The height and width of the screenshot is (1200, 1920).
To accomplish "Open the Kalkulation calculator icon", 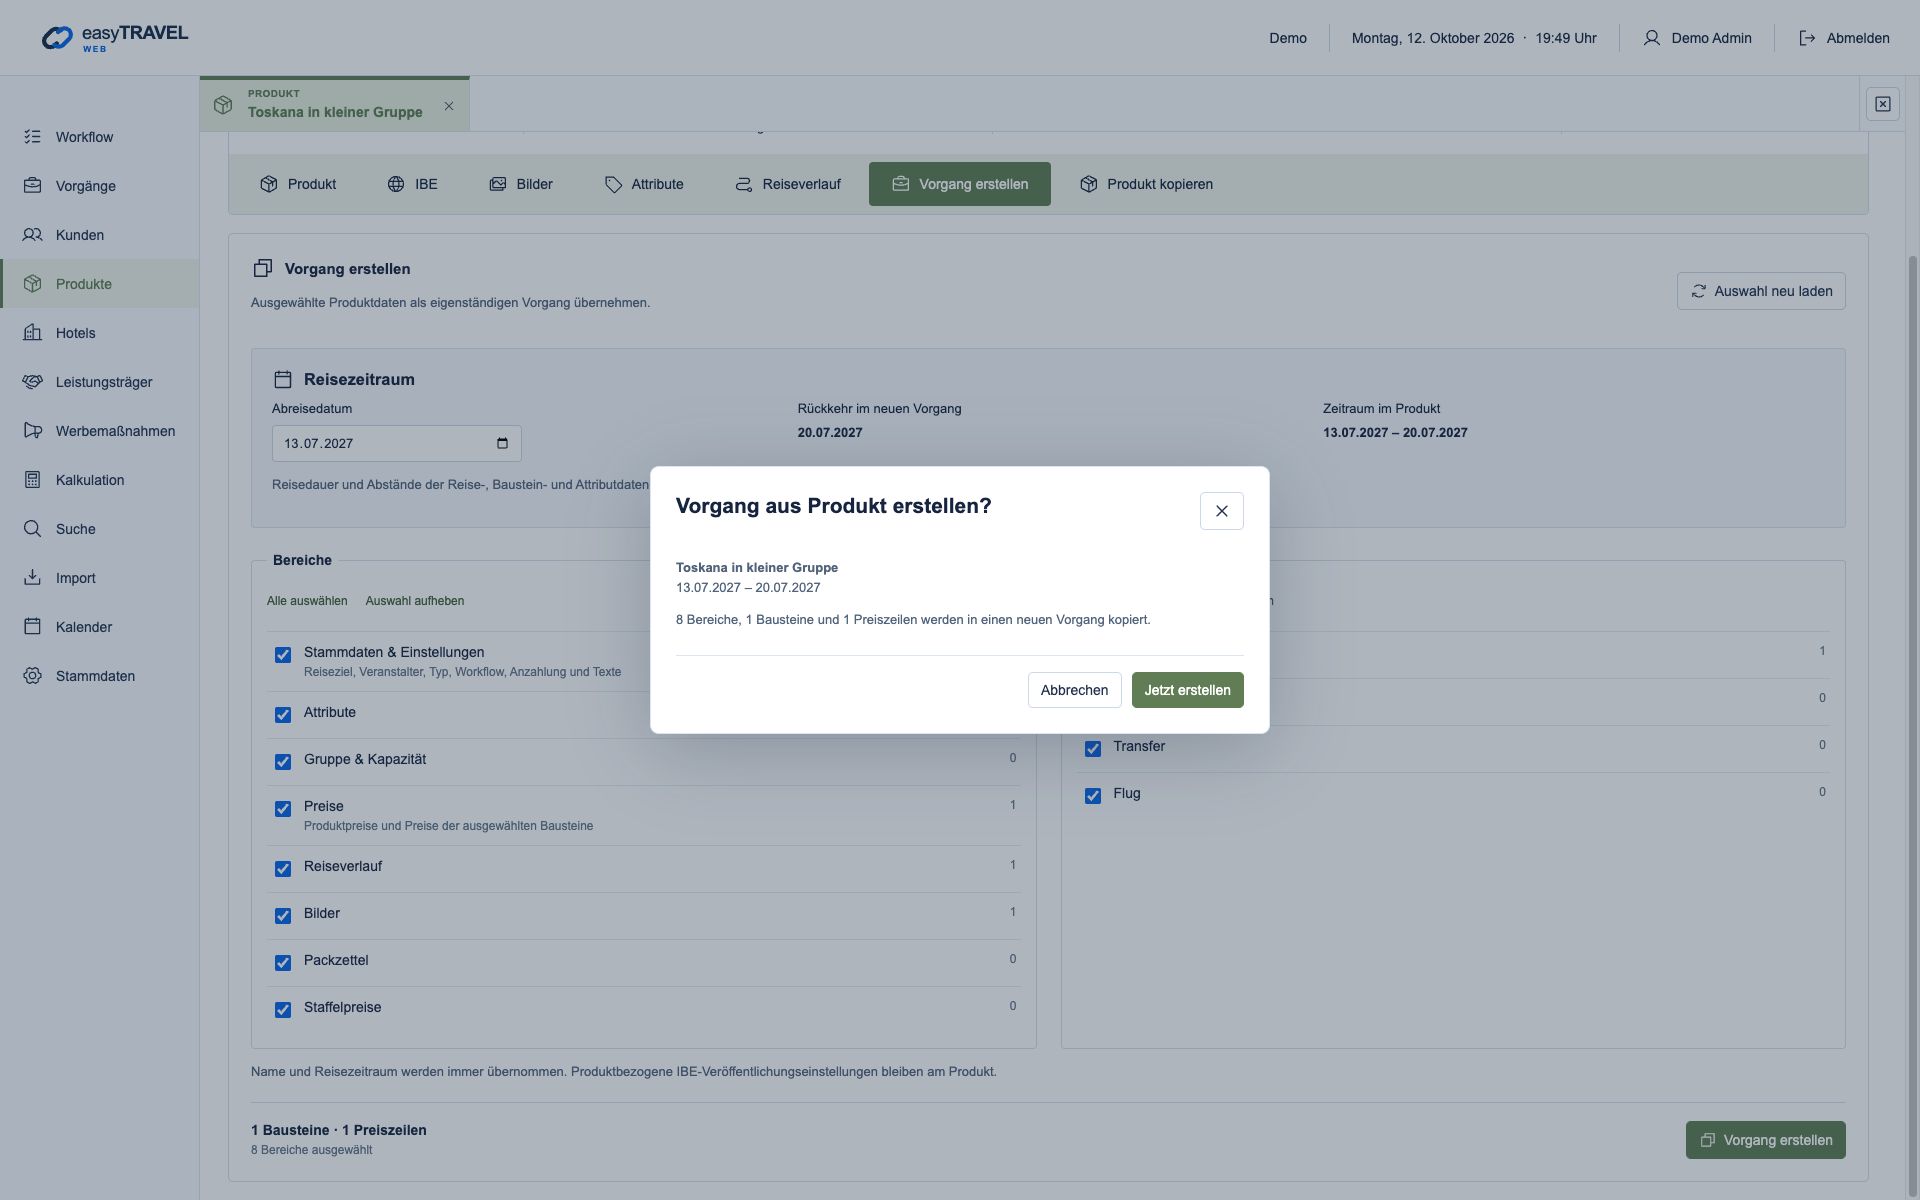I will [x=32, y=480].
